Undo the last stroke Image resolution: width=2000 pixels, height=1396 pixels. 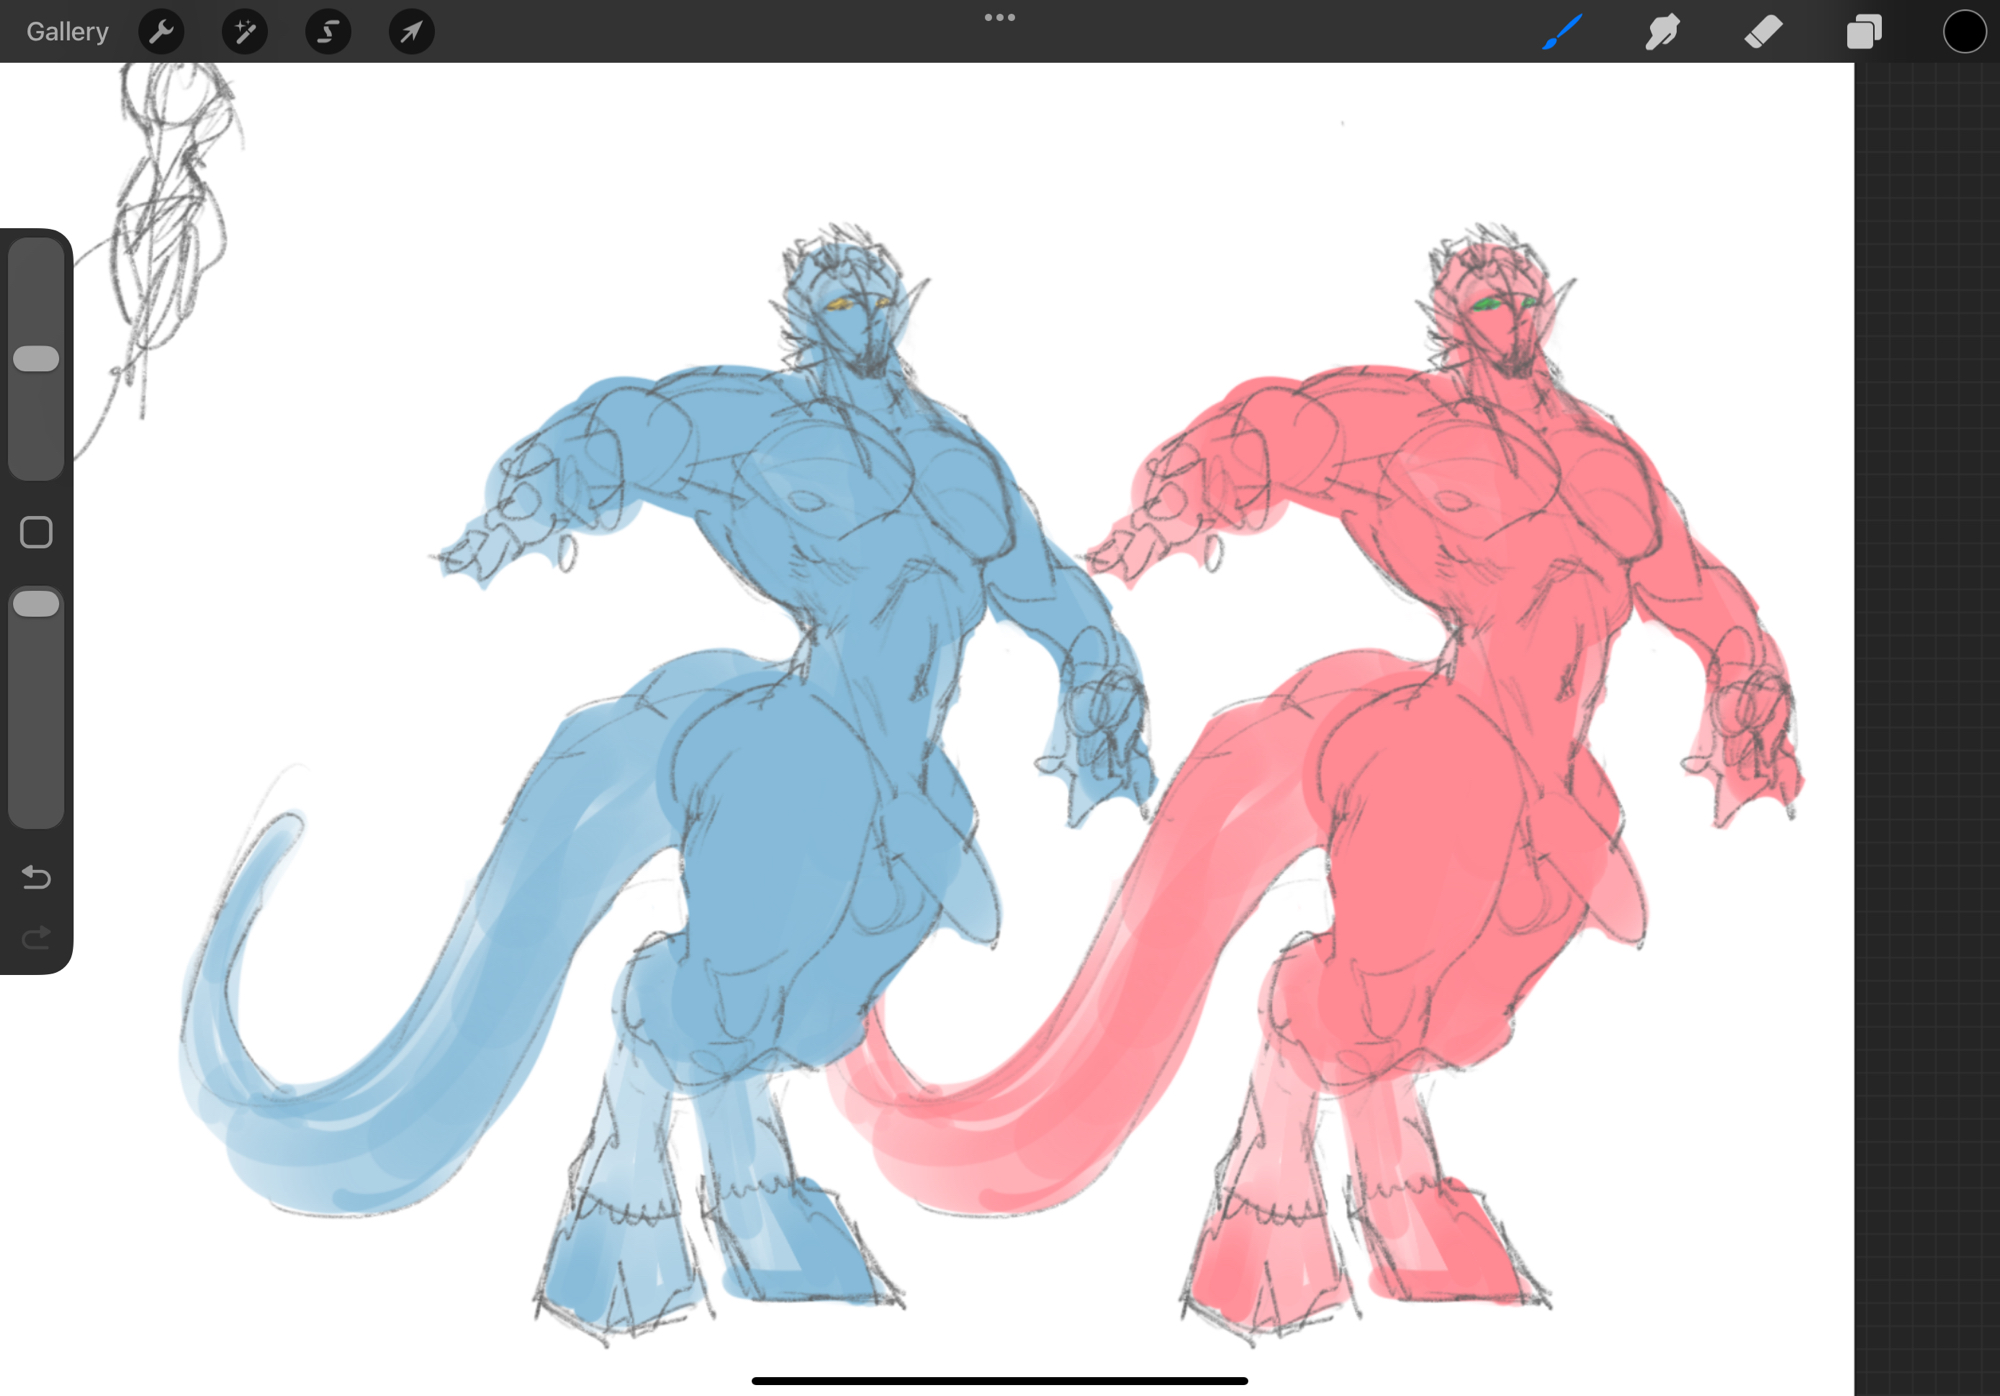[x=37, y=877]
